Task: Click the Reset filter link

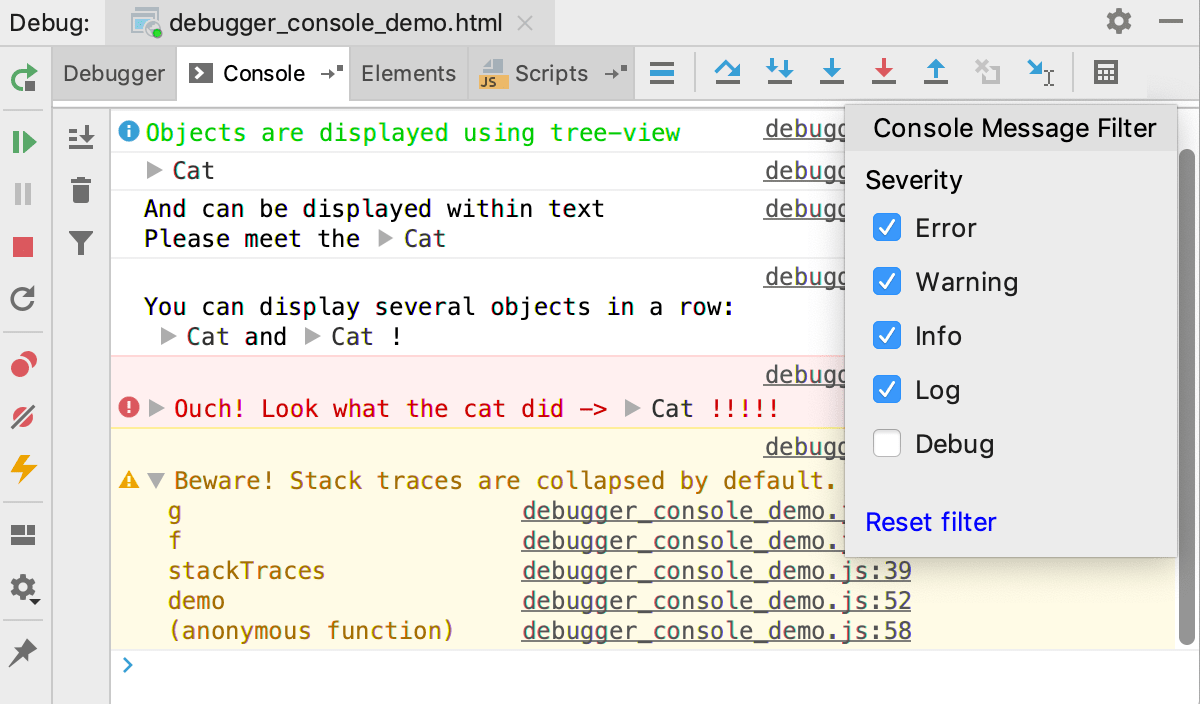Action: tap(931, 522)
